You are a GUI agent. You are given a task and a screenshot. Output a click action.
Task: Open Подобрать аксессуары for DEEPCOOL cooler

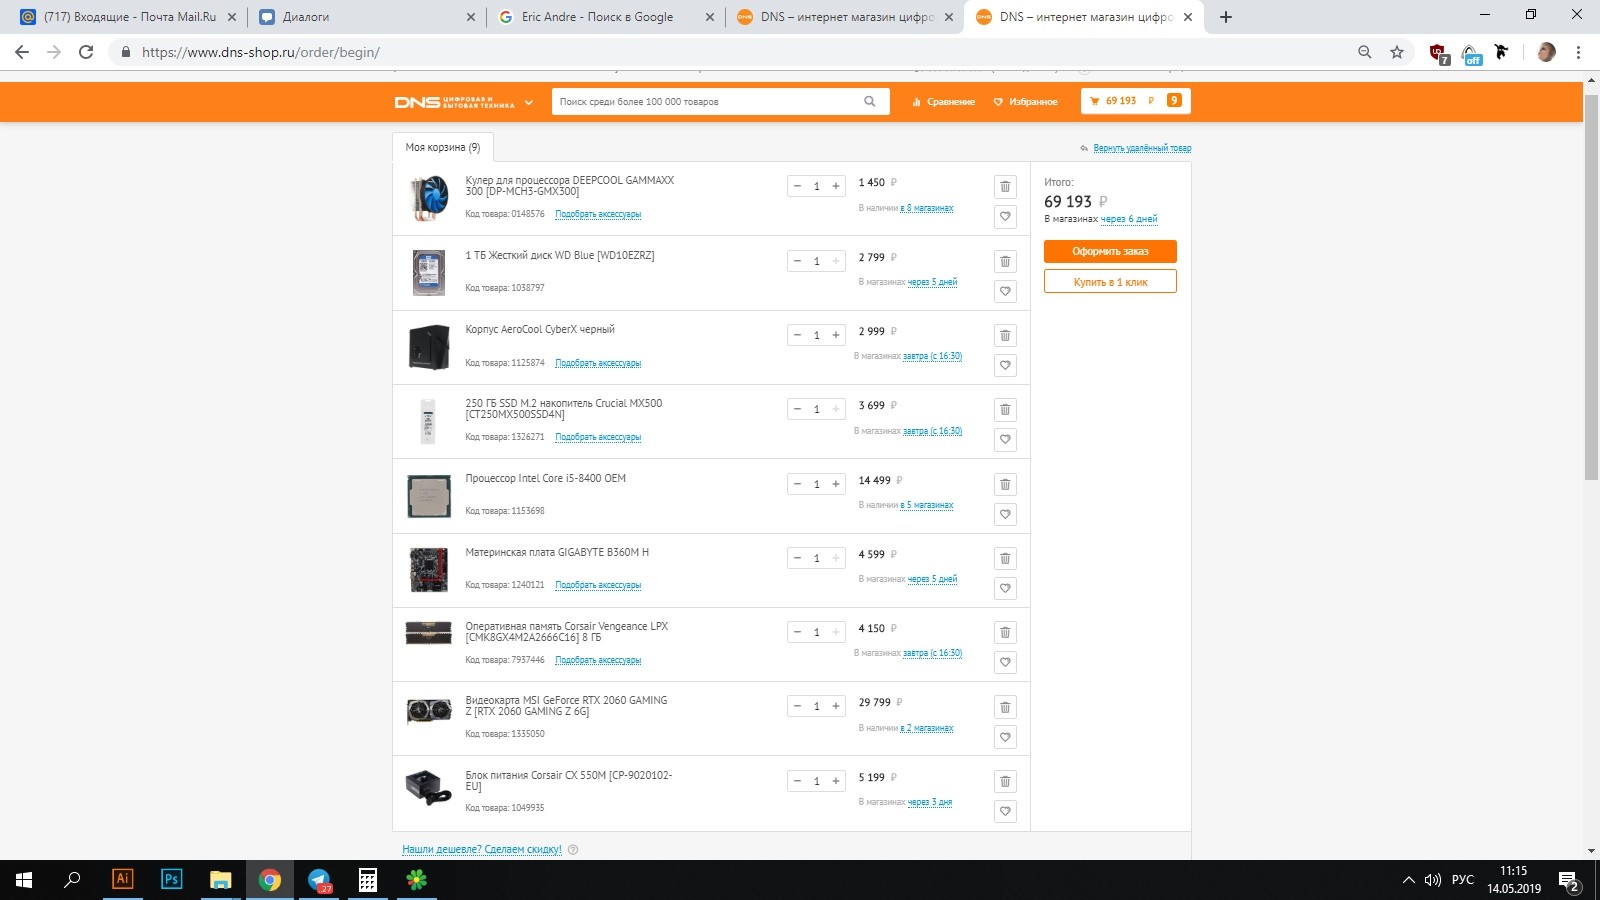point(598,214)
